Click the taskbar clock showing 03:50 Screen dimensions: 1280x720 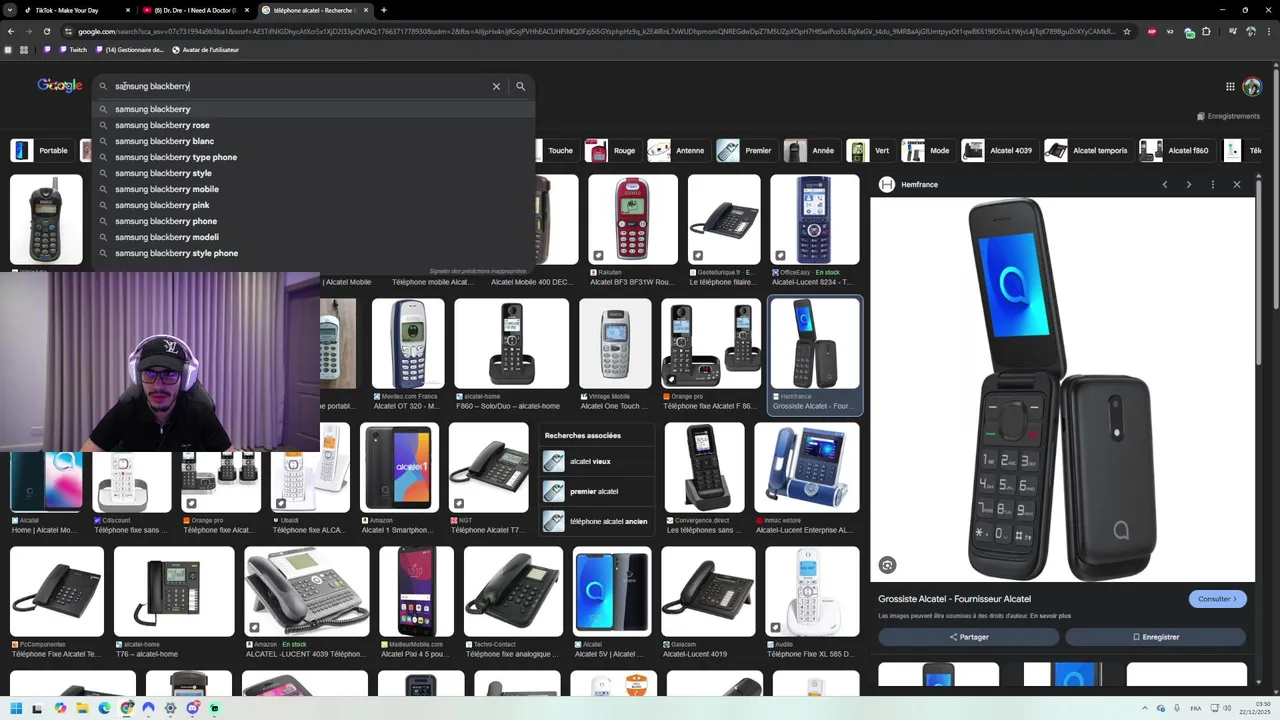click(x=1255, y=708)
